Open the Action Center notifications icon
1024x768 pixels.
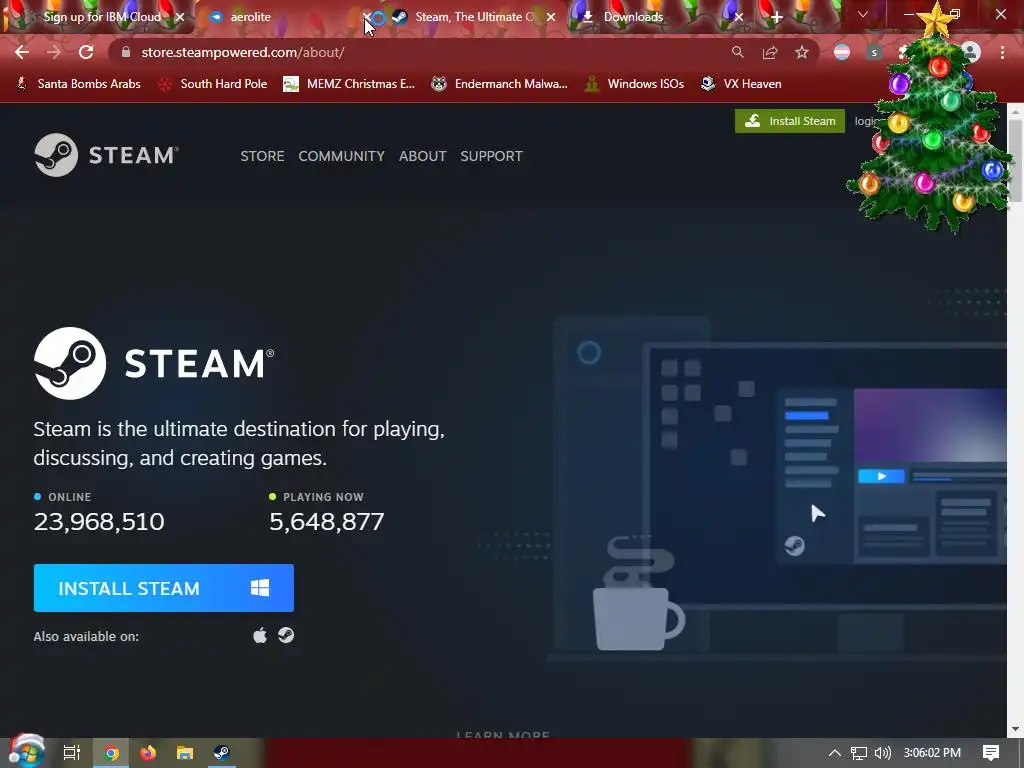[x=991, y=753]
